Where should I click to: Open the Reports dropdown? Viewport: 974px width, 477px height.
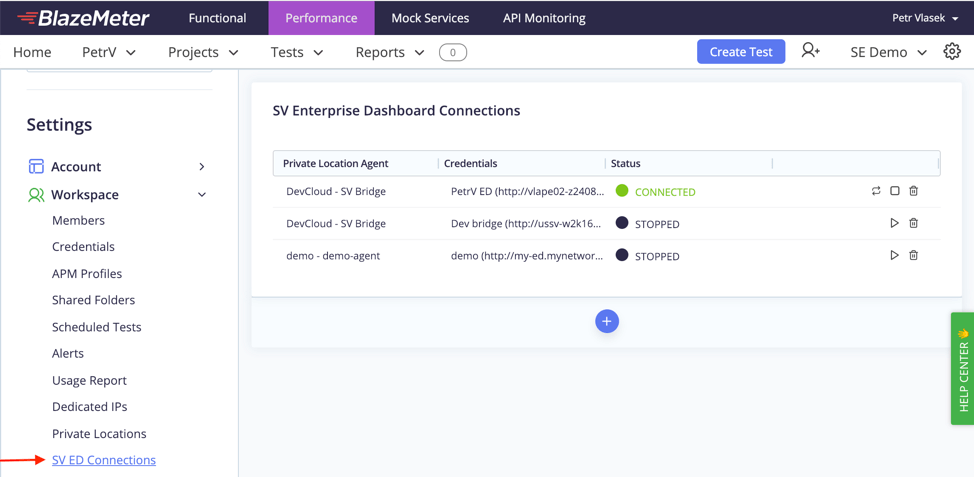point(389,52)
